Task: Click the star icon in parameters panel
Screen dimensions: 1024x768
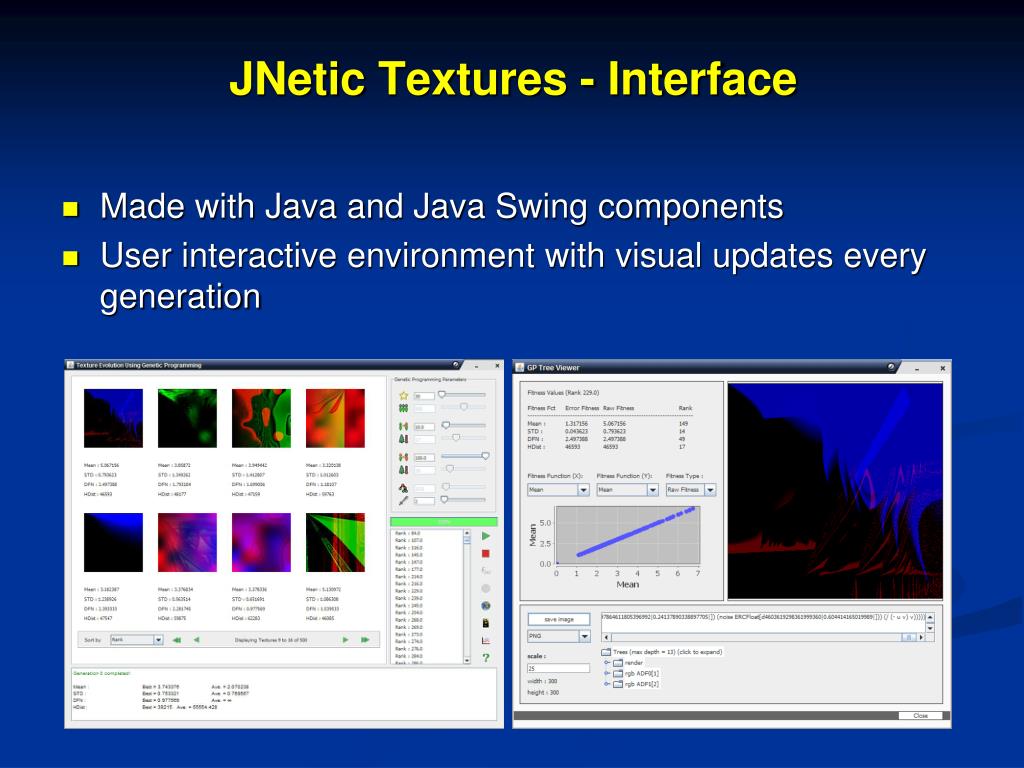Action: point(403,396)
